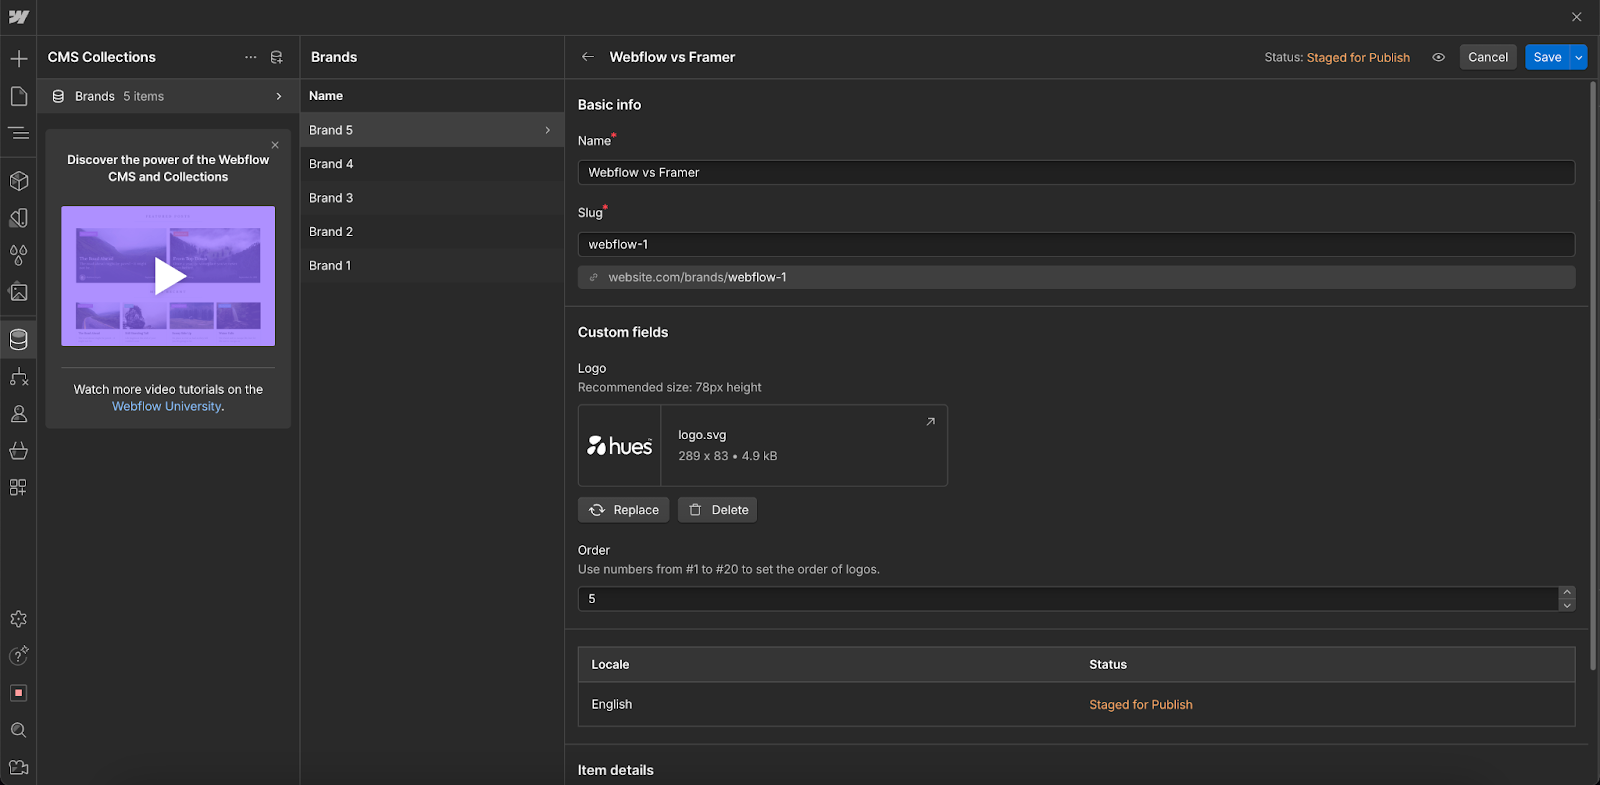Dismiss the Webflow CMS tutorial card
The height and width of the screenshot is (785, 1600).
pos(275,145)
